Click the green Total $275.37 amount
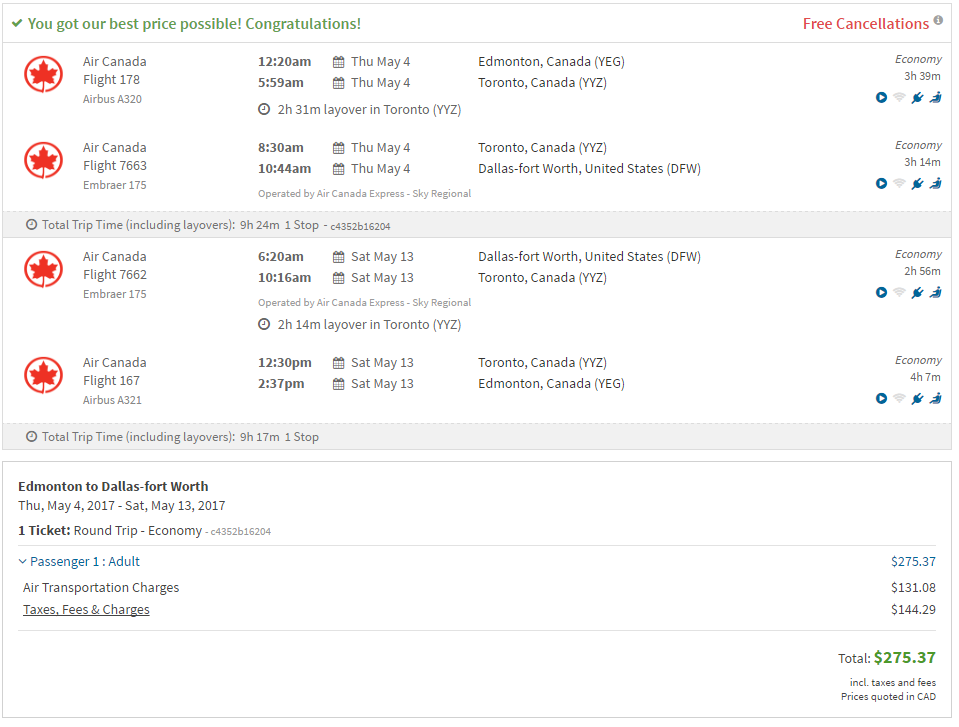959x727 pixels. click(905, 658)
